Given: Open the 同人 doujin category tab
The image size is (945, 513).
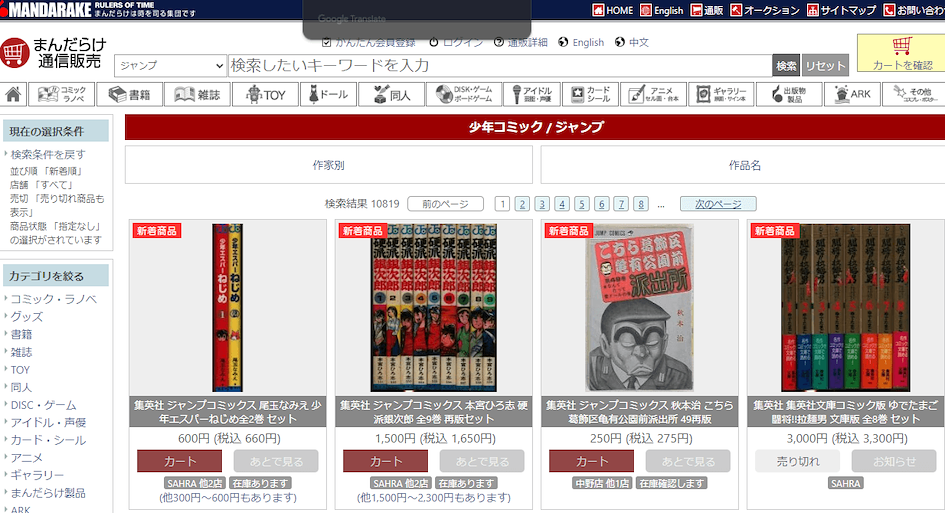Looking at the screenshot, I should (391, 94).
